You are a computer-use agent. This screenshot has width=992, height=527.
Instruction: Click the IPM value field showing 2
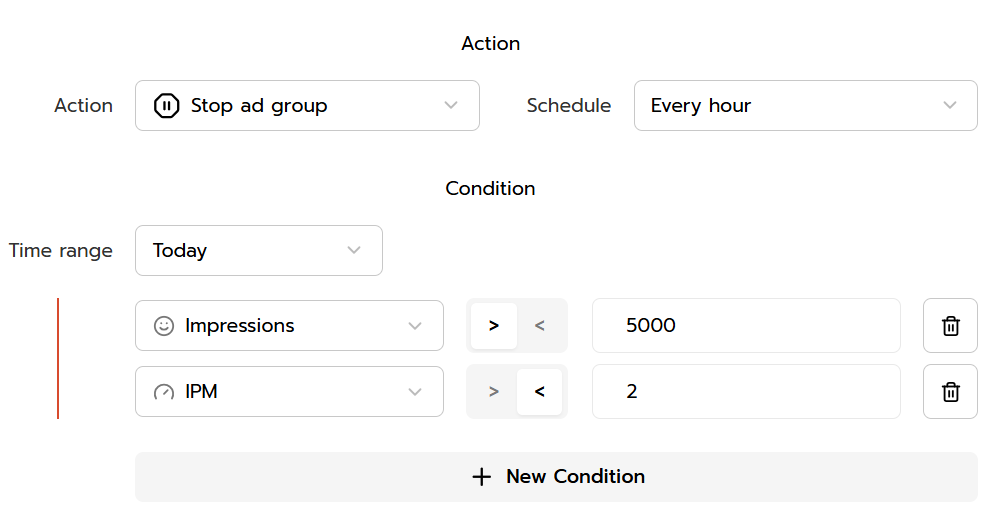(x=745, y=392)
